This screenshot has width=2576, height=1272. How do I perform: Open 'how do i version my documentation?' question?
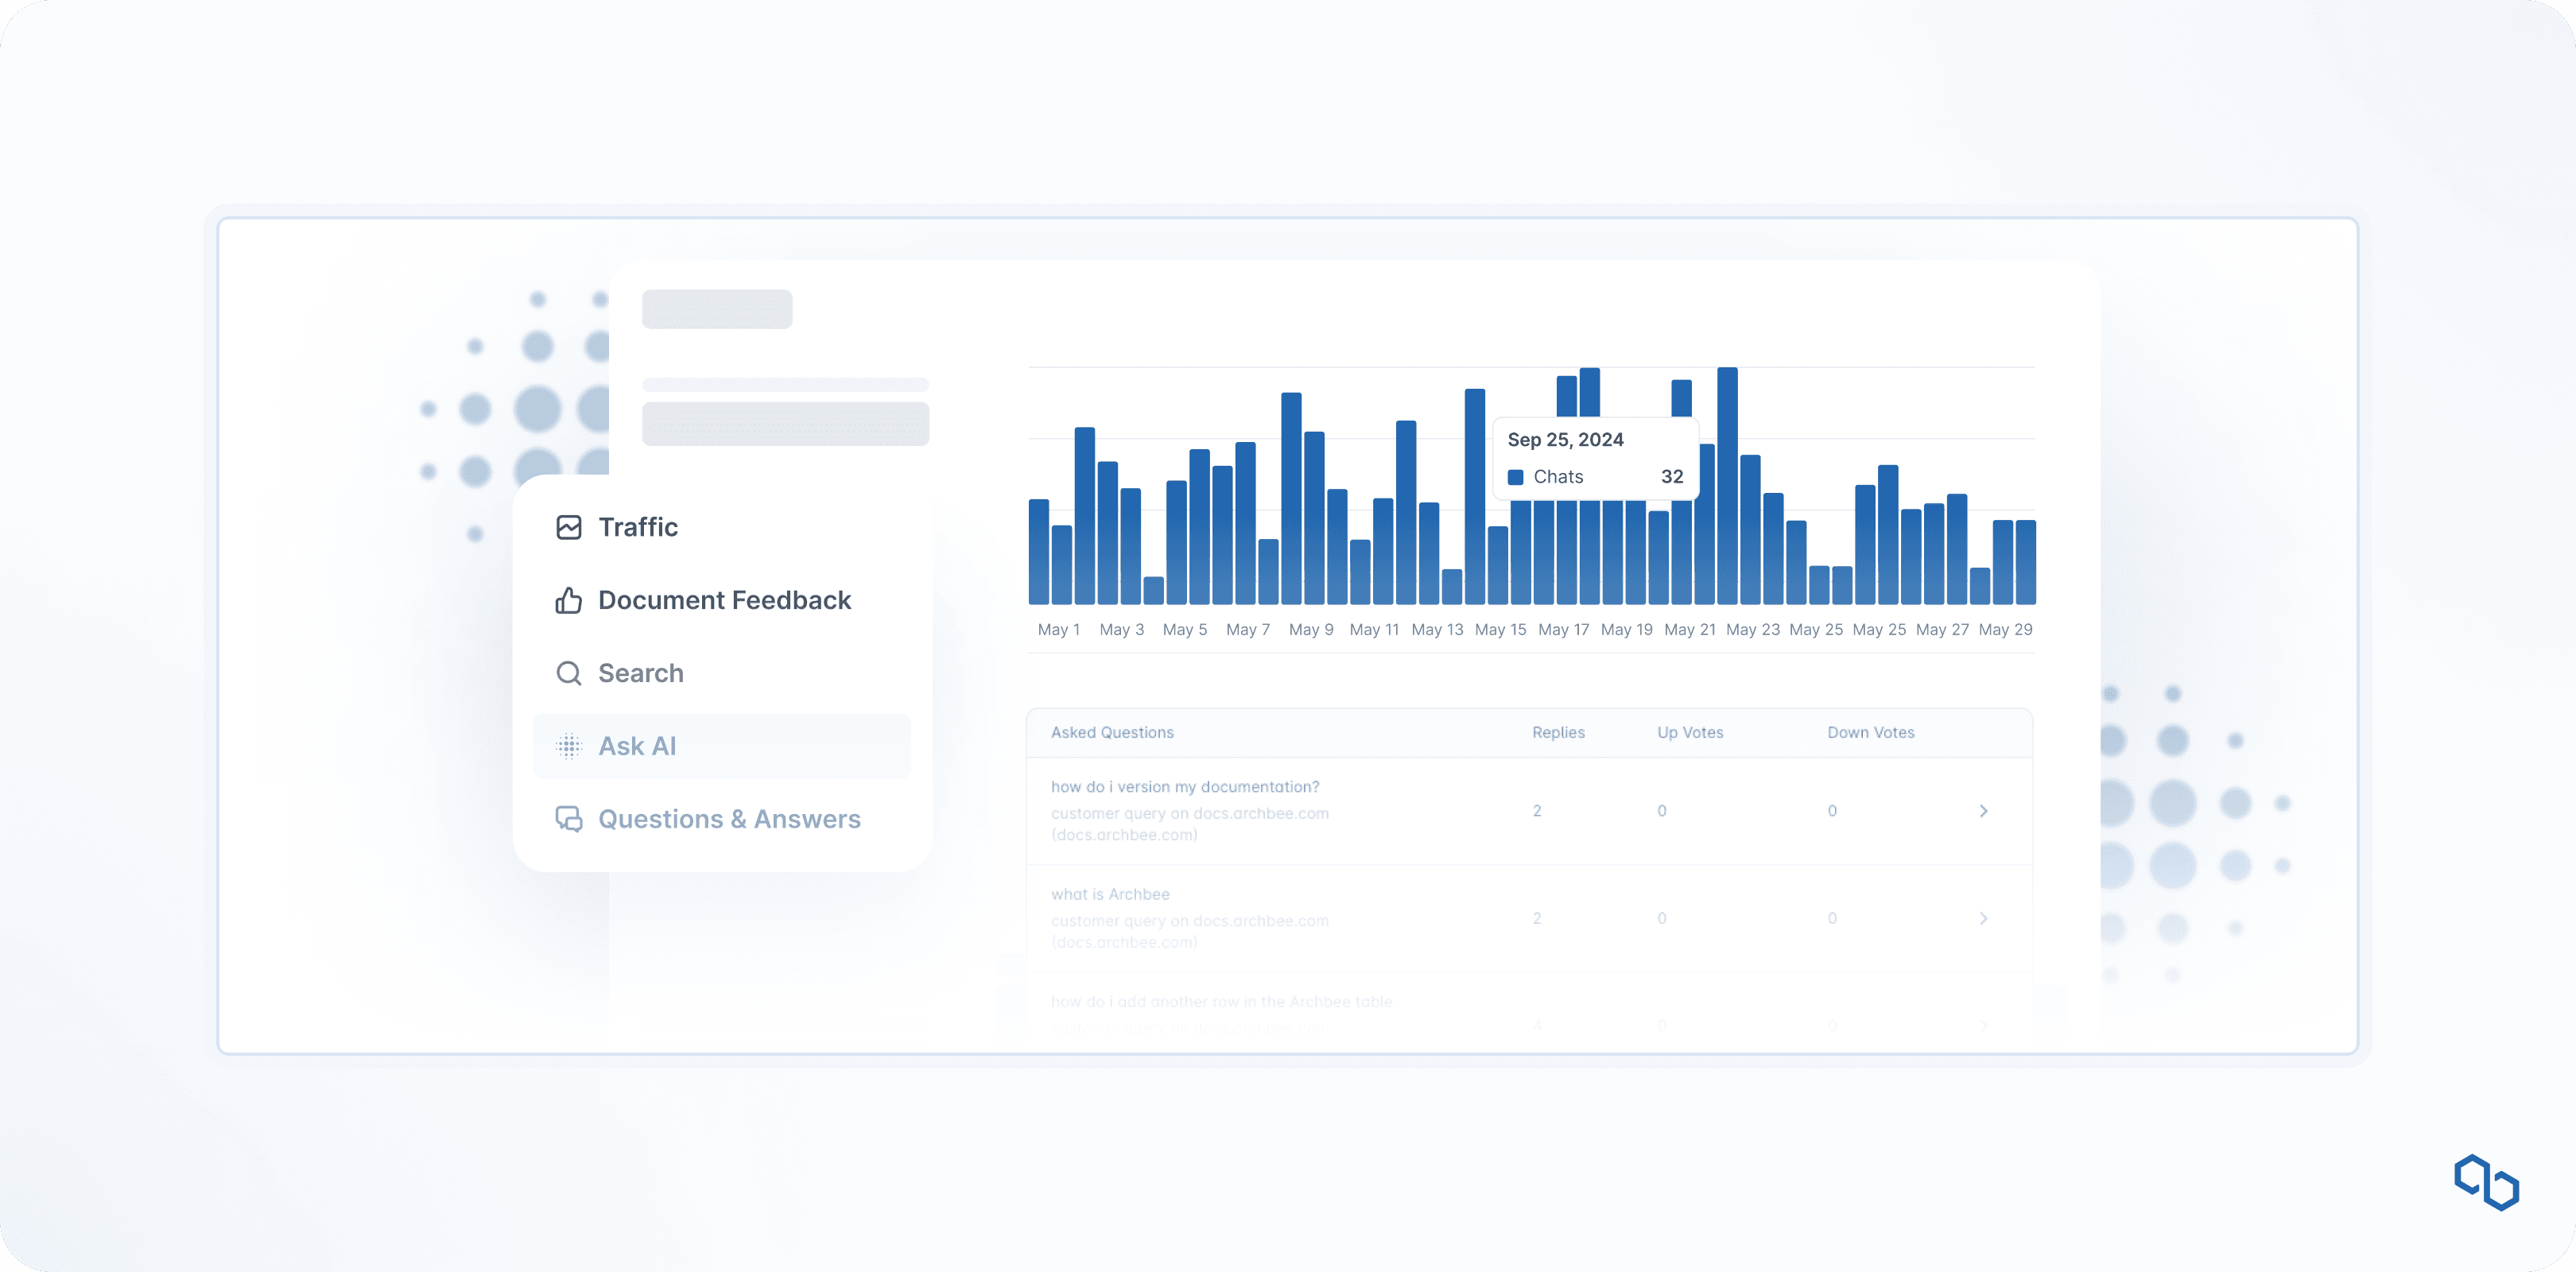click(x=1185, y=787)
